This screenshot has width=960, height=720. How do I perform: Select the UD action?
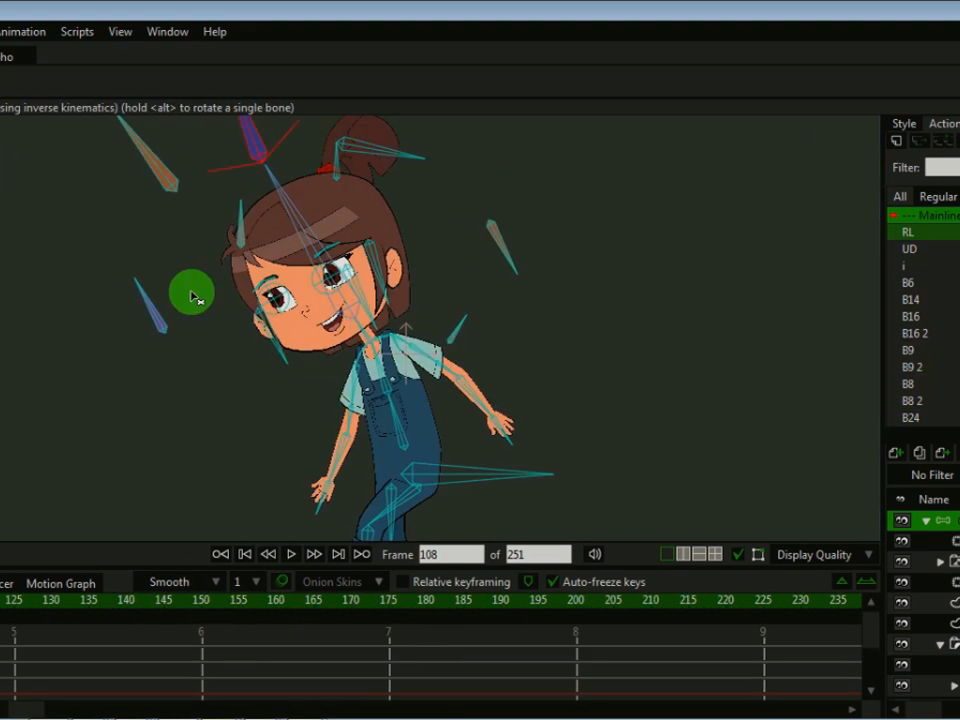923,249
